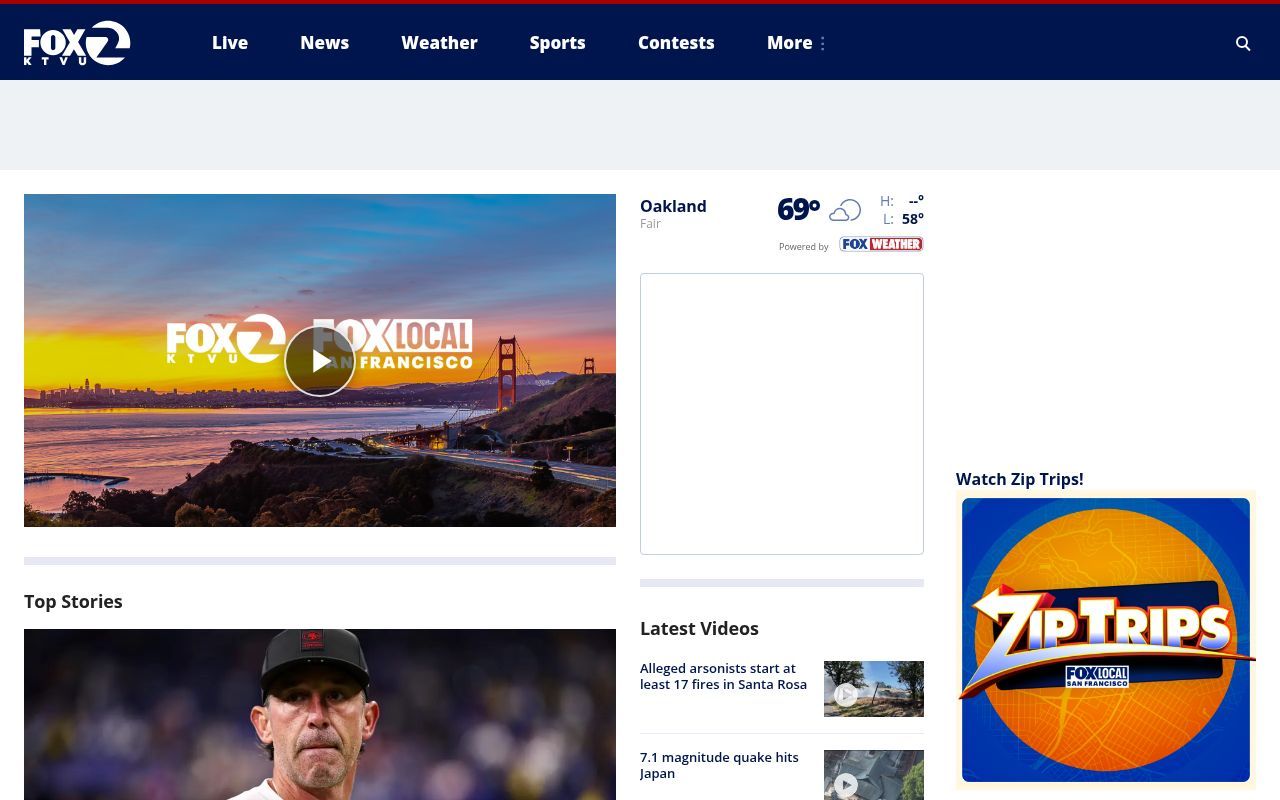This screenshot has height=800, width=1280.
Task: Click the More menu dots icon
Action: click(x=823, y=43)
